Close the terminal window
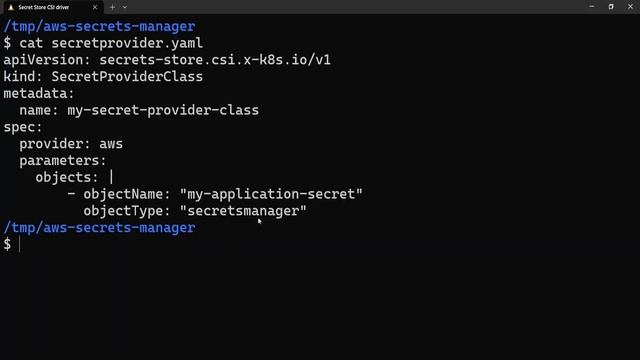Screen dimensions: 640x360 pyautogui.click(x=630, y=7)
